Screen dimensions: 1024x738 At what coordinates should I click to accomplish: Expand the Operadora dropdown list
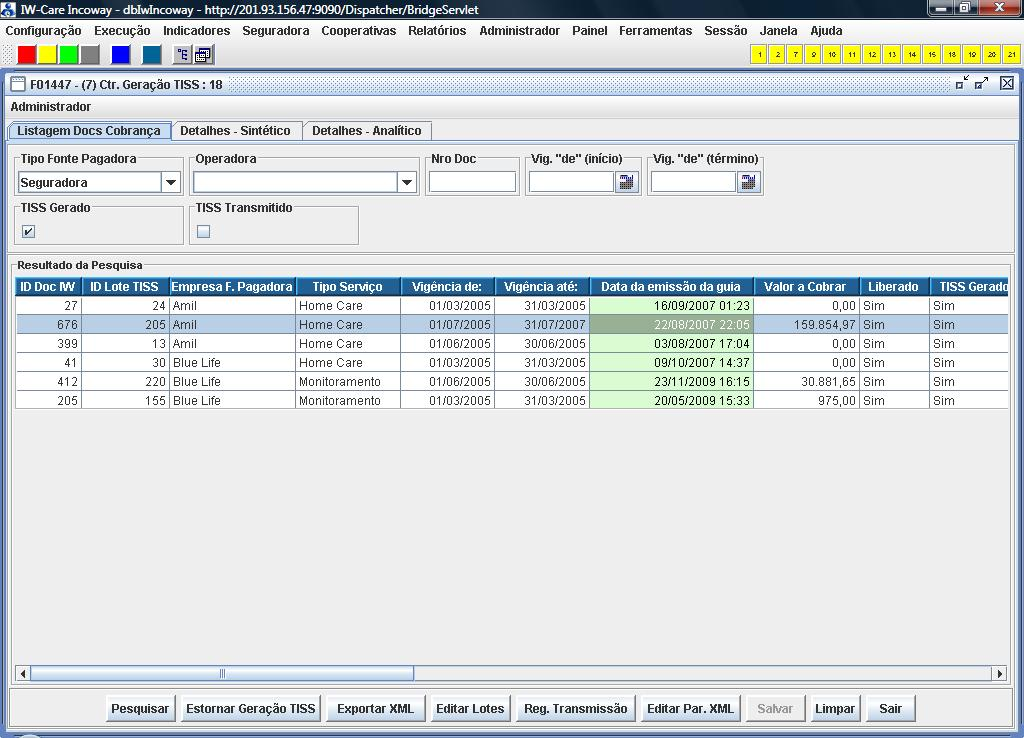coord(407,182)
